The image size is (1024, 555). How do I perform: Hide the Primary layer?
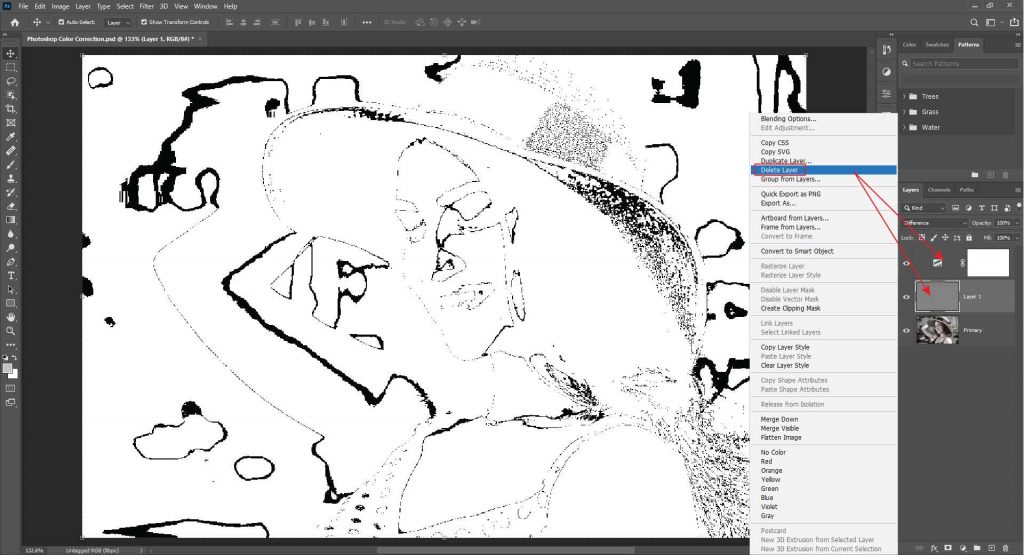[906, 330]
